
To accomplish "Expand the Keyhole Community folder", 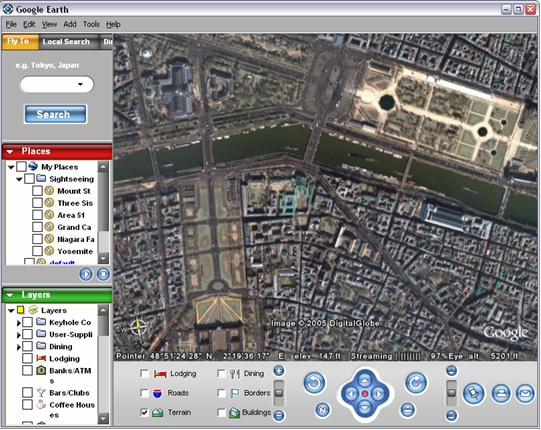I will [x=19, y=323].
